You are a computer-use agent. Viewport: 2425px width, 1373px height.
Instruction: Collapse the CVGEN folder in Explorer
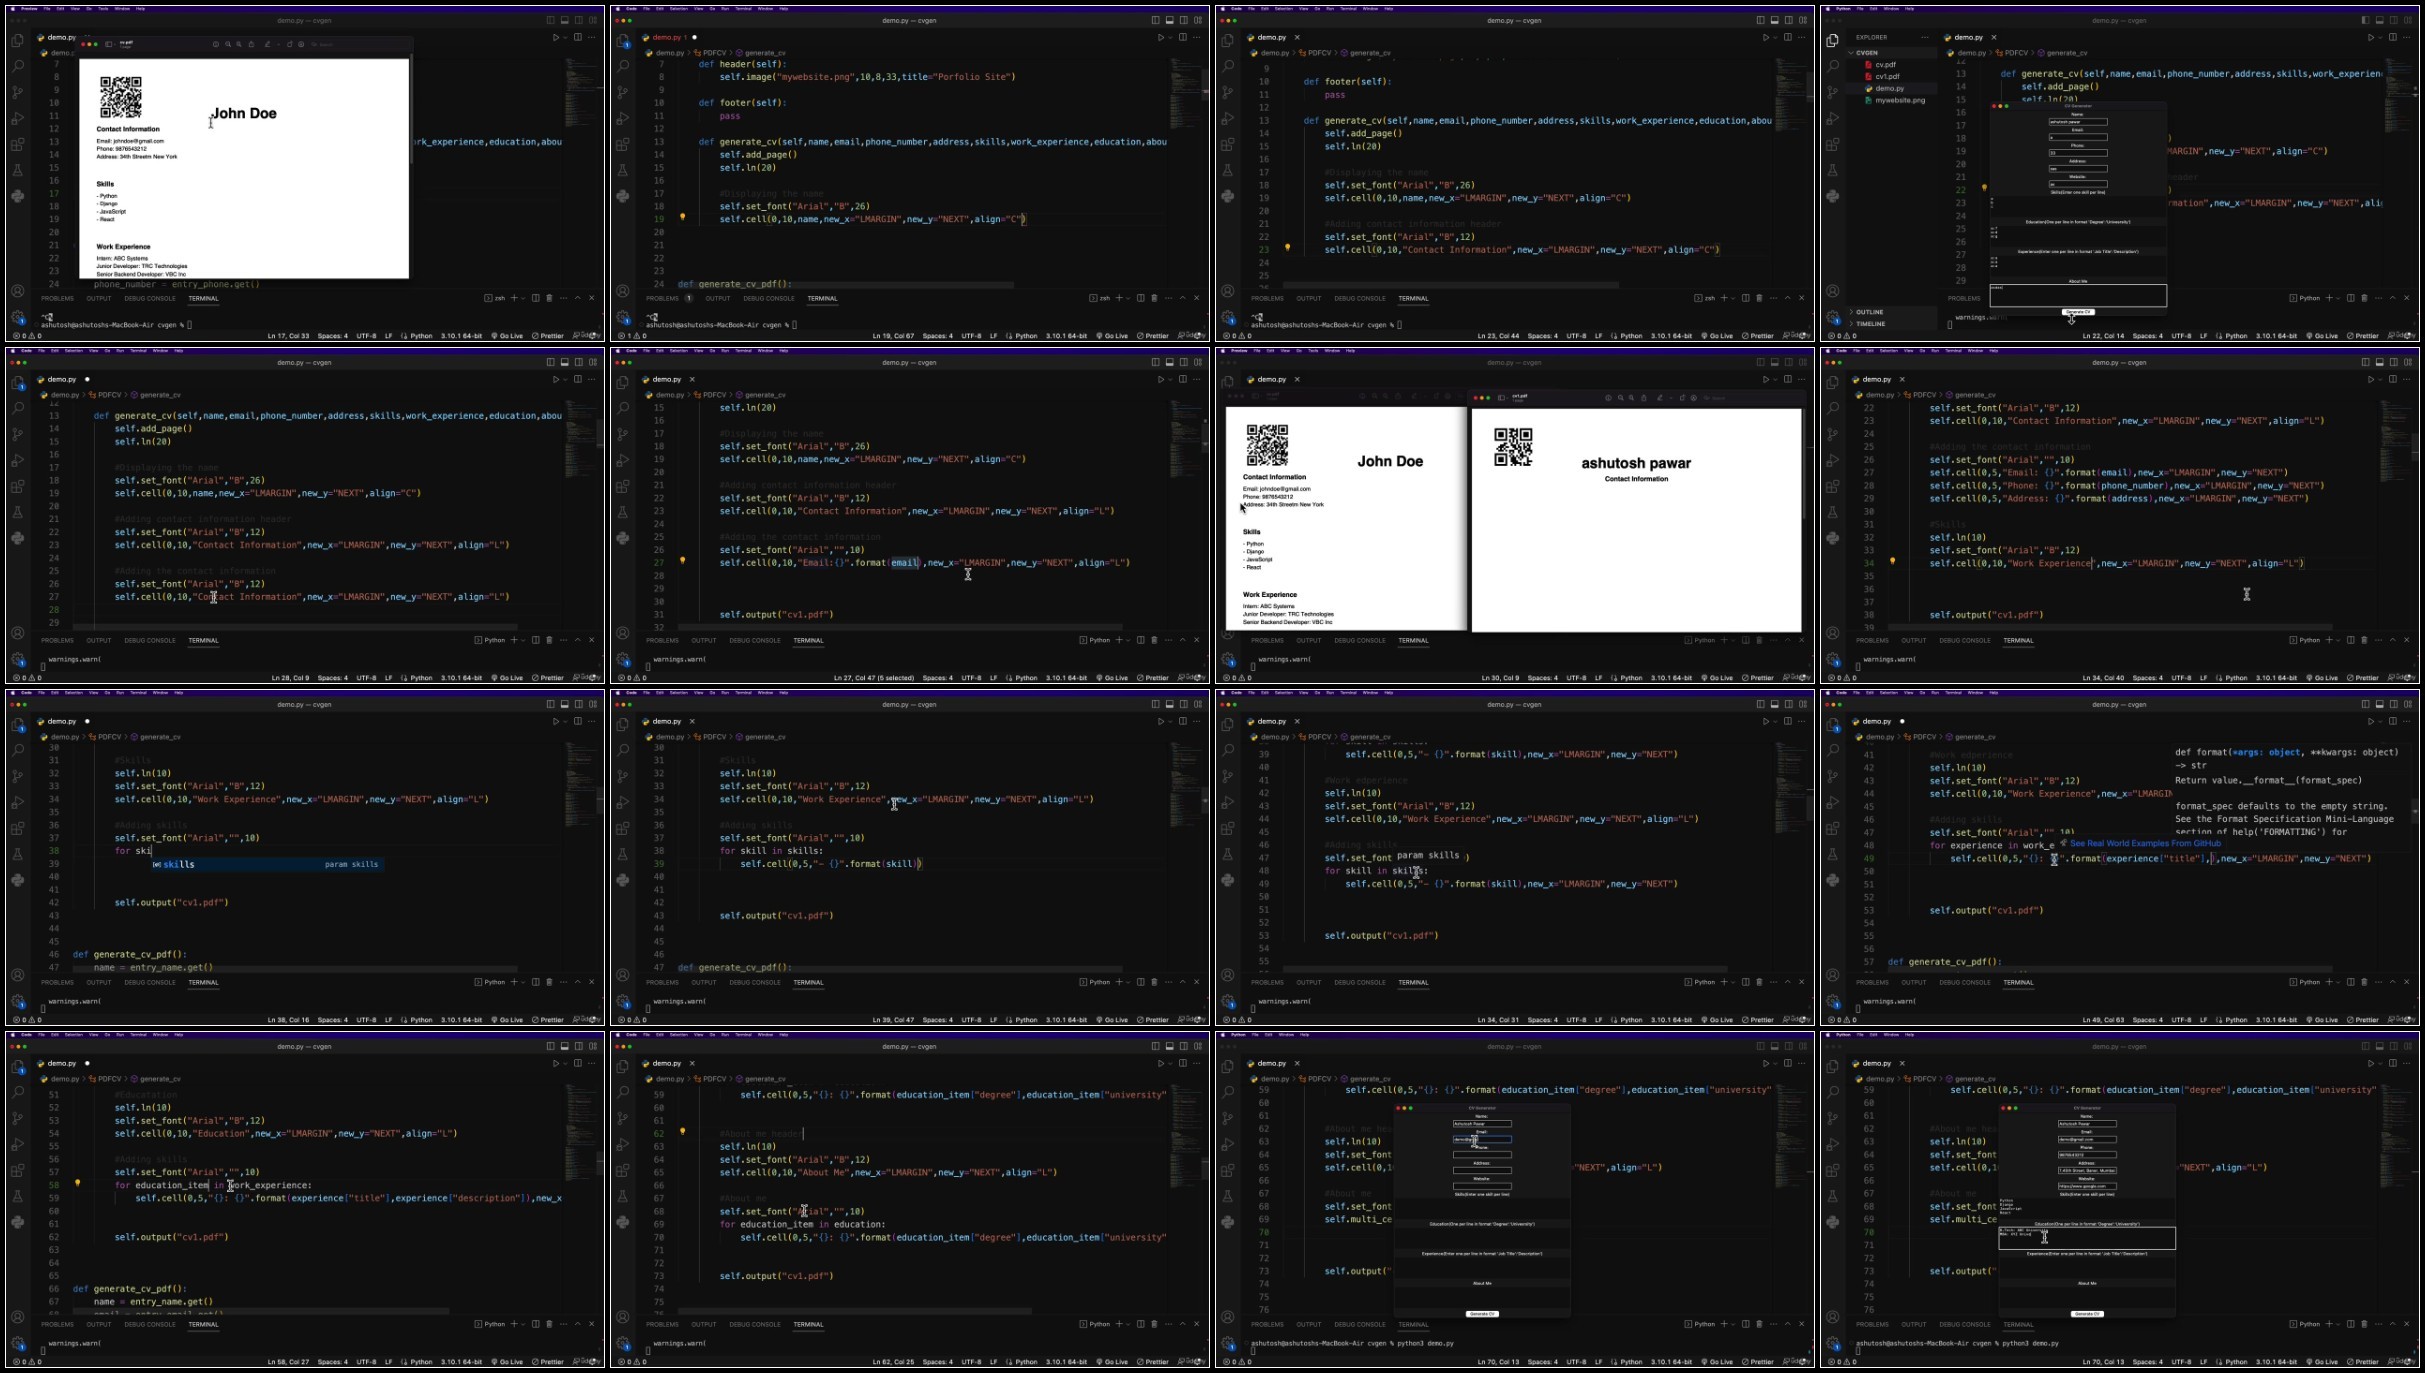[x=1866, y=53]
